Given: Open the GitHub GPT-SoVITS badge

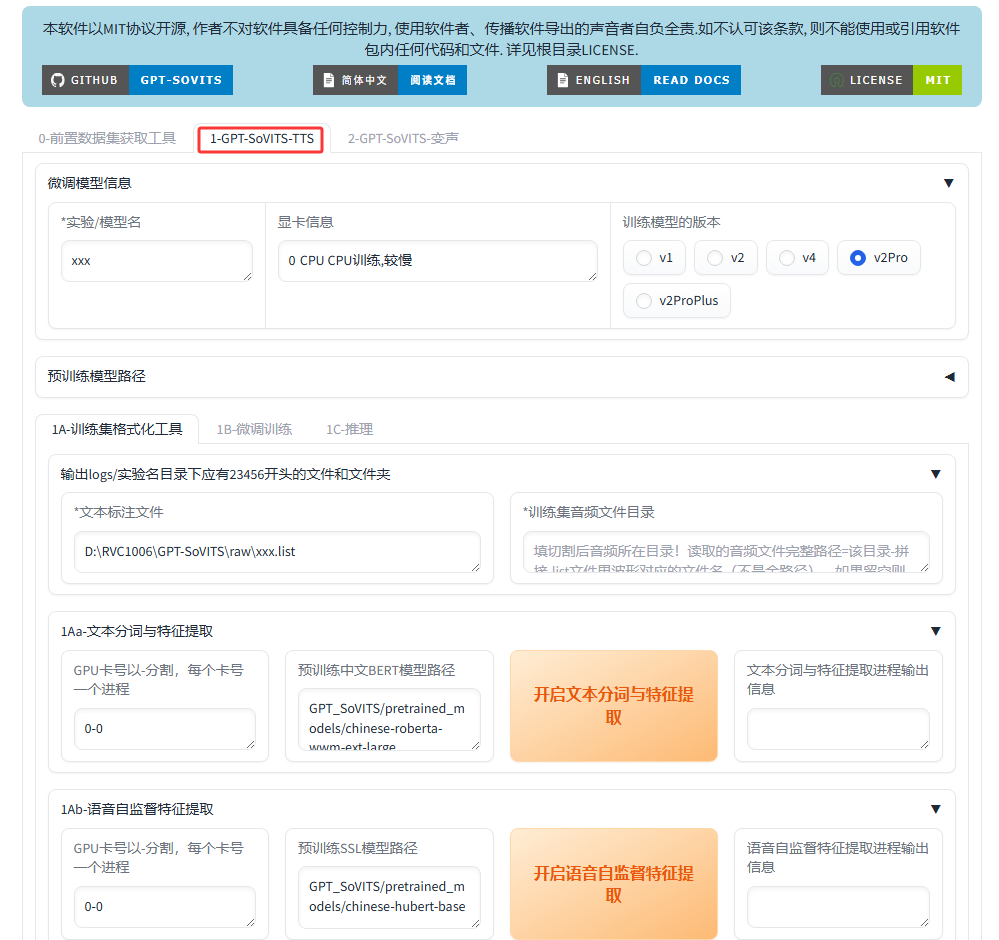Looking at the screenshot, I should tap(137, 80).
